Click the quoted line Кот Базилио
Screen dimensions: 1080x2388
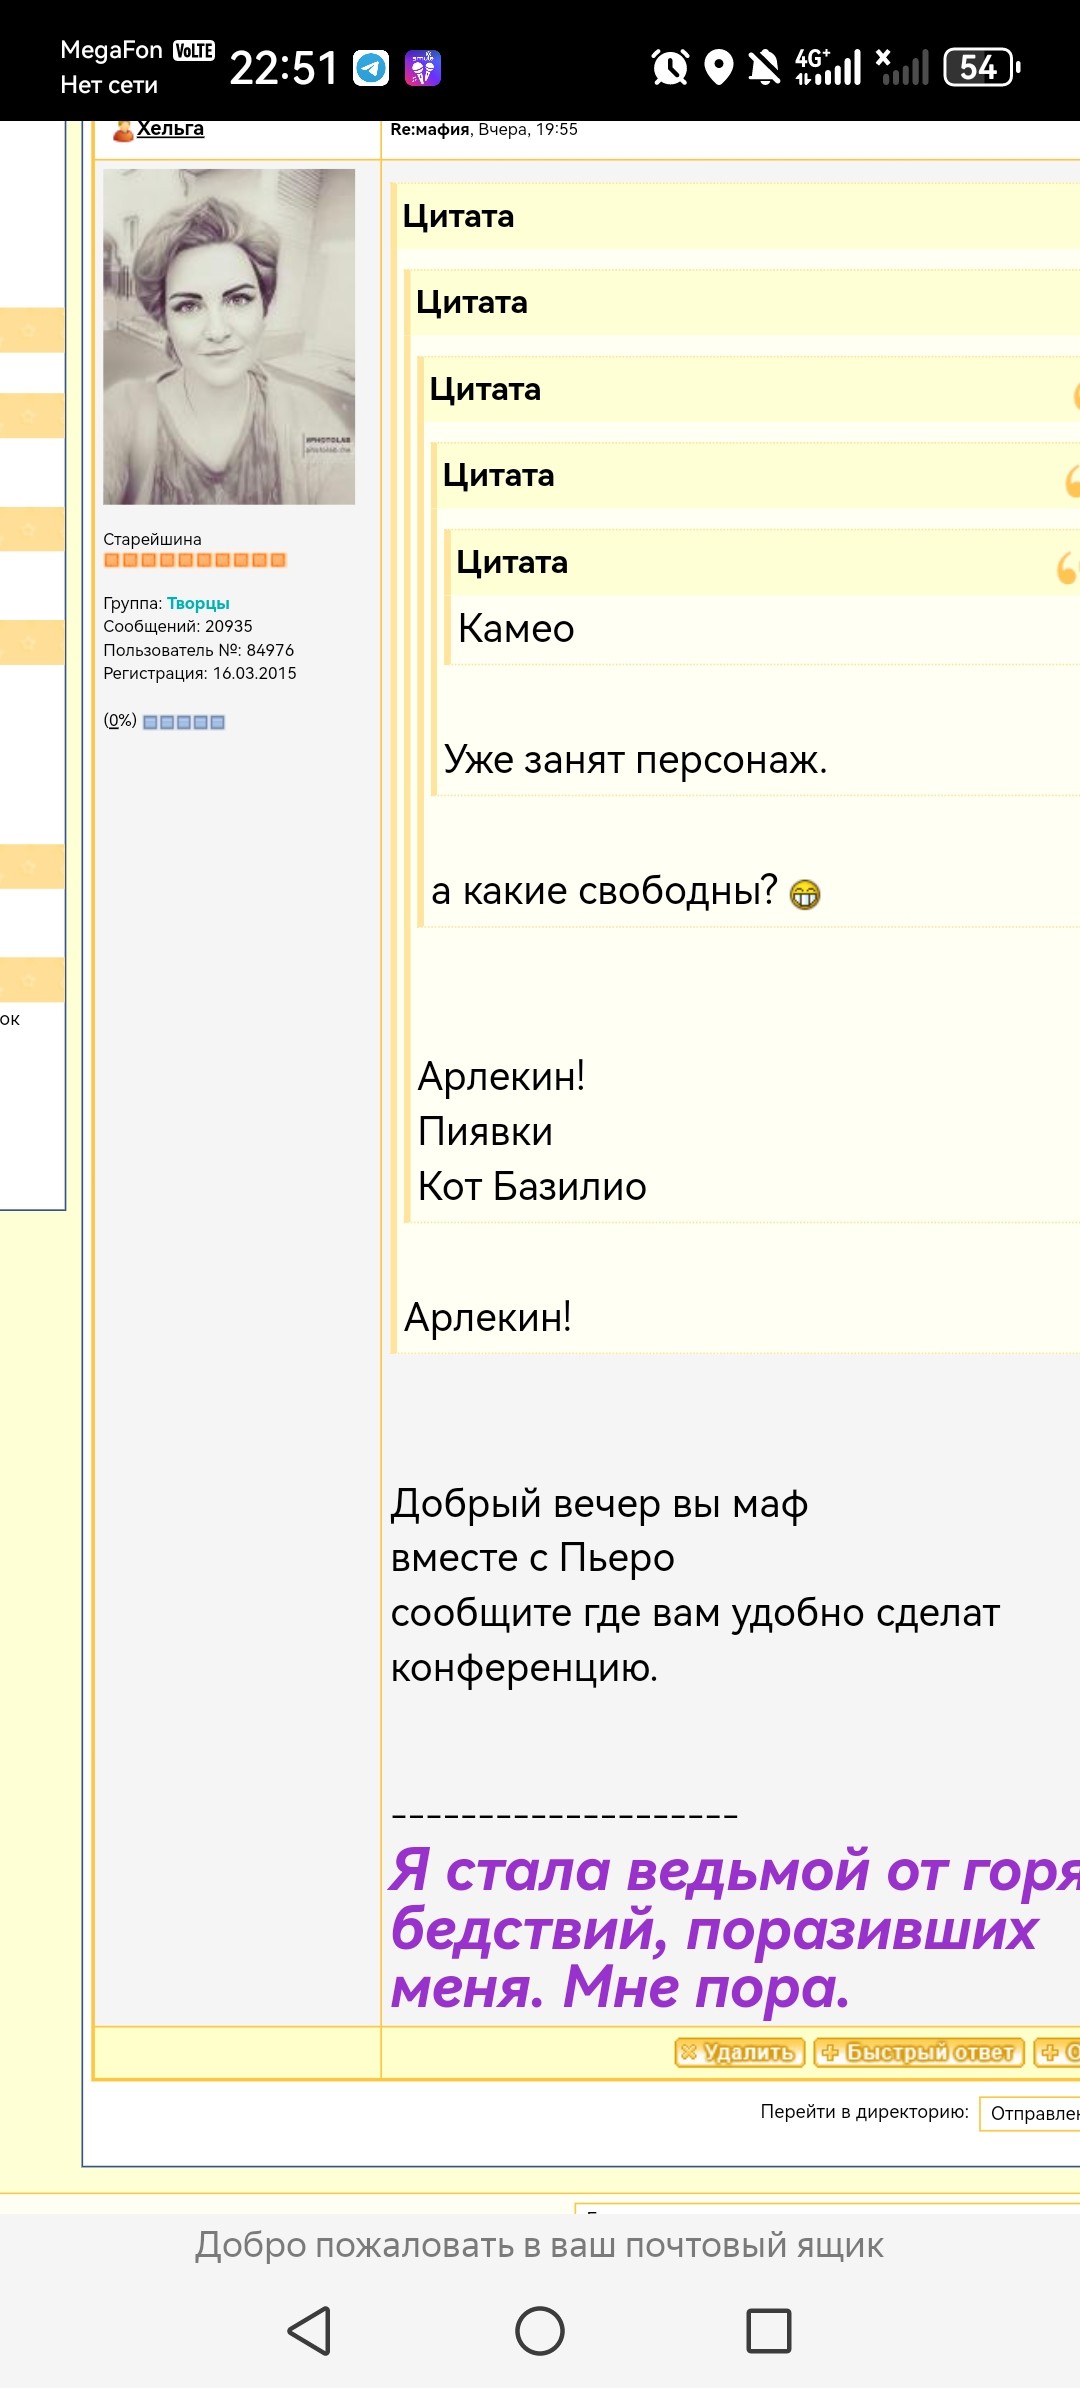click(x=532, y=1187)
